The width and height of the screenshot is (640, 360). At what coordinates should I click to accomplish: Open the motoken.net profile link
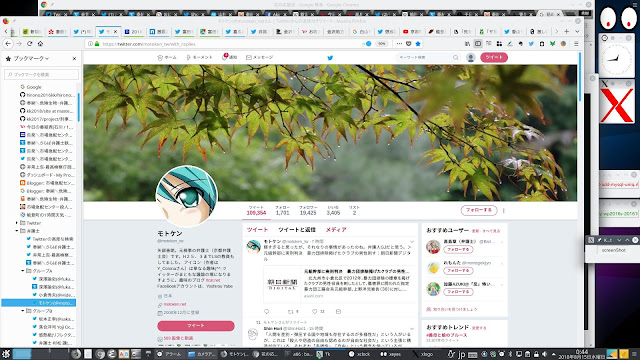175,304
